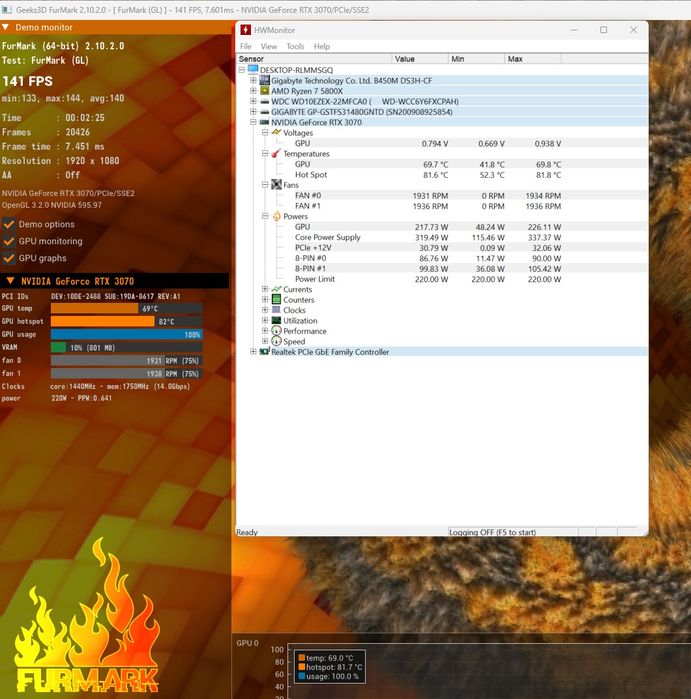Click the GIGABYTE GP-GSTFS31480GNTD drive icon
Viewport: 691px width, 699px height.
[x=265, y=112]
